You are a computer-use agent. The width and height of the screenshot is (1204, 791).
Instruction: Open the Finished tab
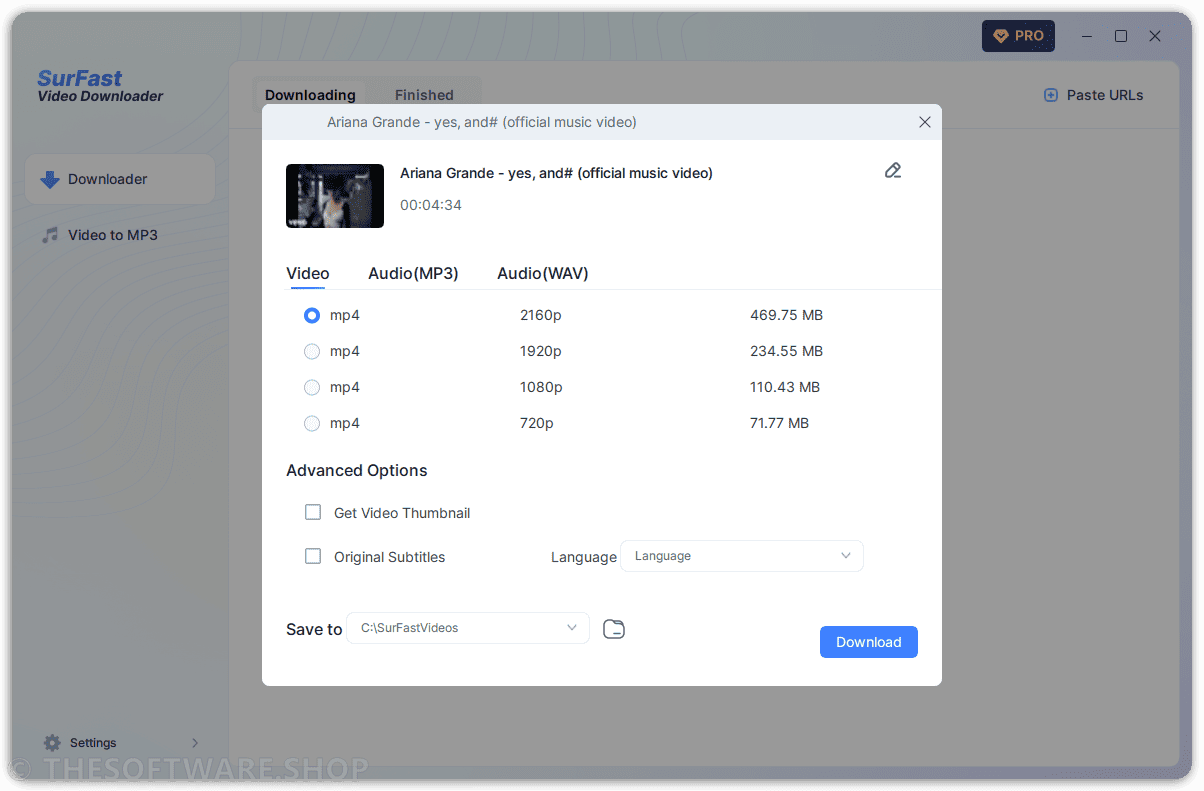pyautogui.click(x=424, y=95)
